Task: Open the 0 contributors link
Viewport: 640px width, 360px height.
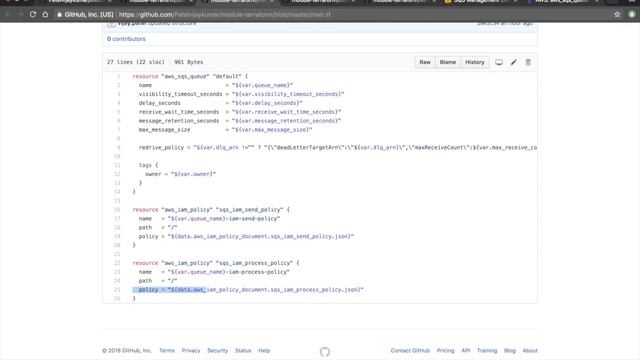Action: coord(126,39)
